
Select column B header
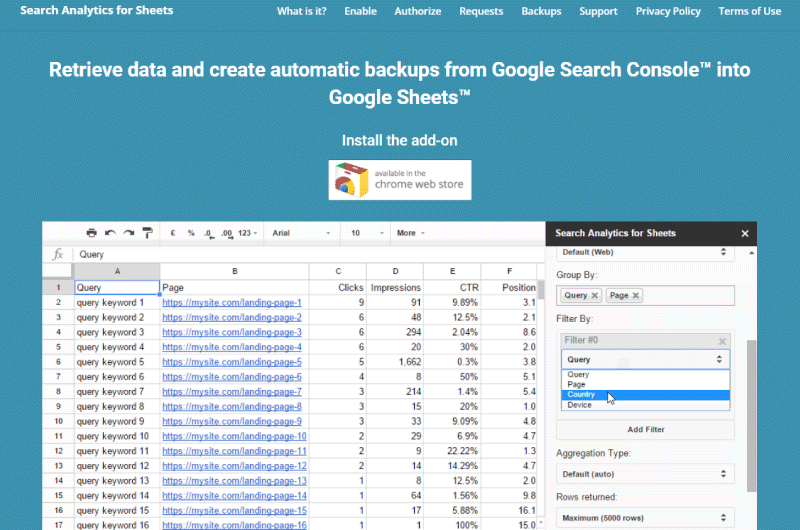(235, 271)
